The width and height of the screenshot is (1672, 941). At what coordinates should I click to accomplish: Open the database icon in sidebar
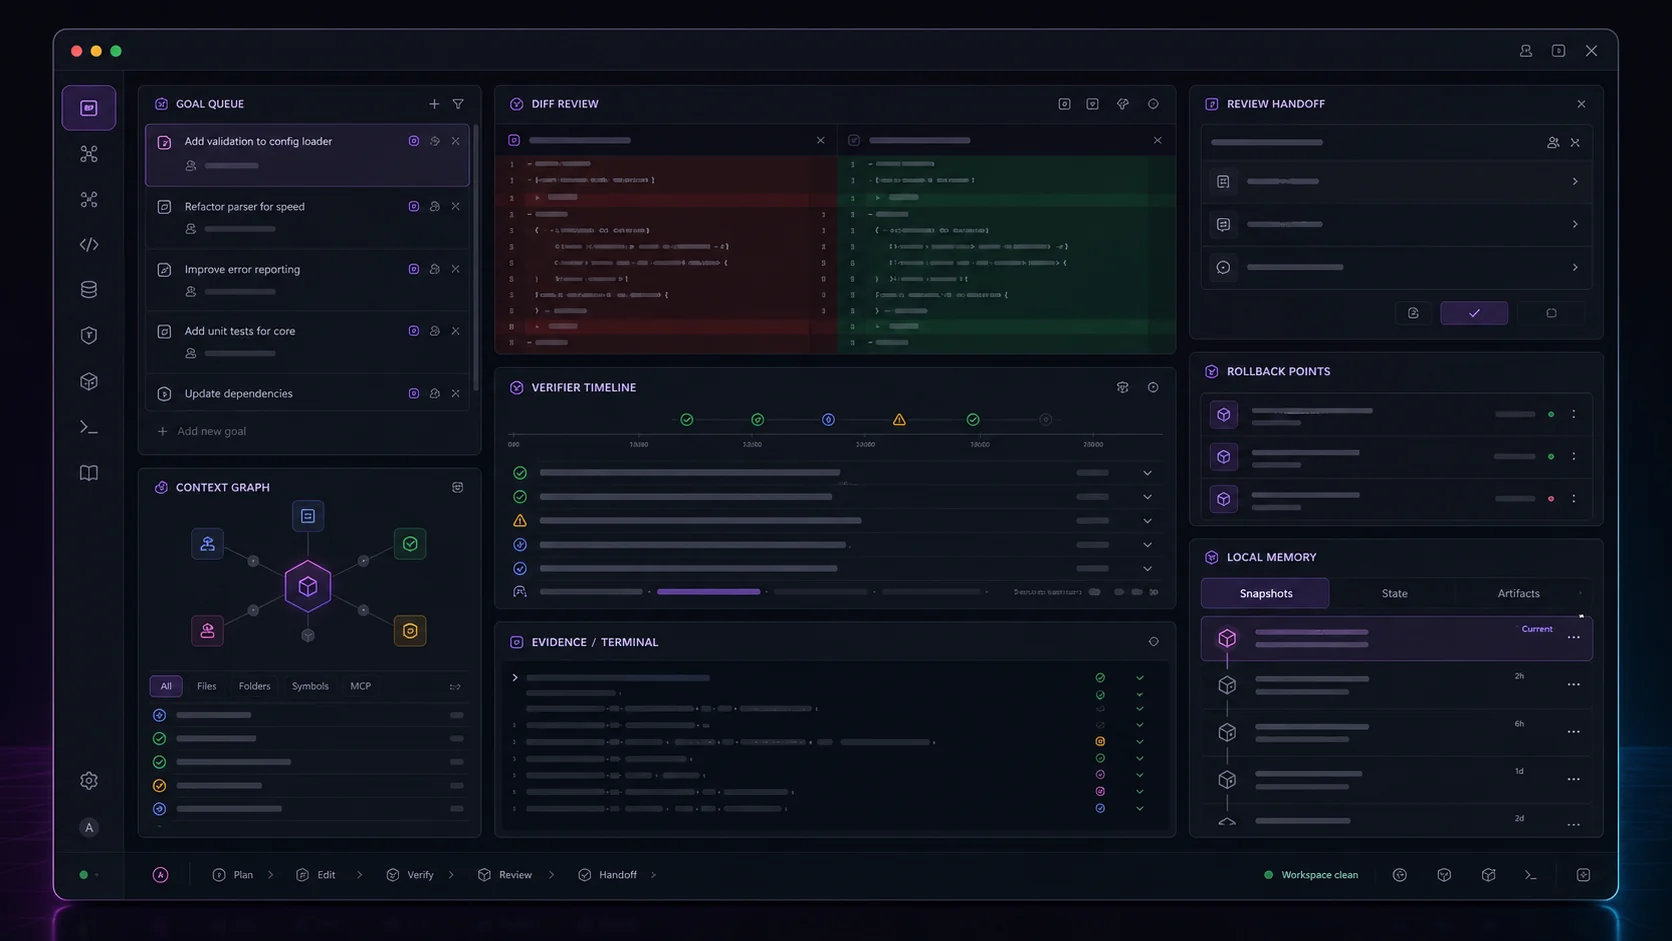[89, 290]
